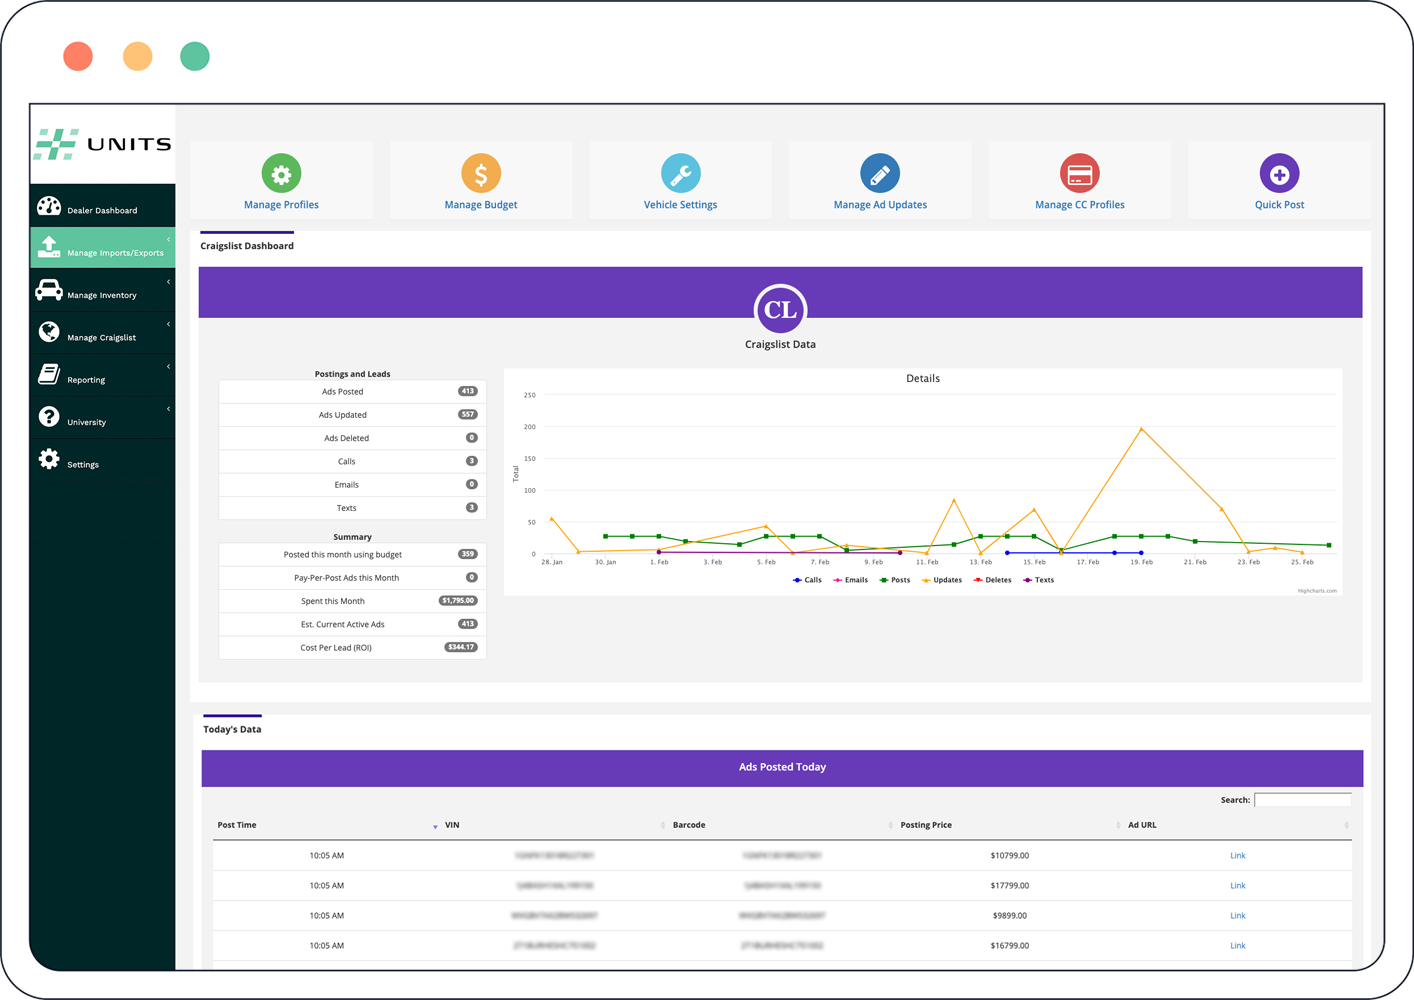Click the Manage Imports/Exports upload icon
1414x1000 pixels.
[x=49, y=248]
